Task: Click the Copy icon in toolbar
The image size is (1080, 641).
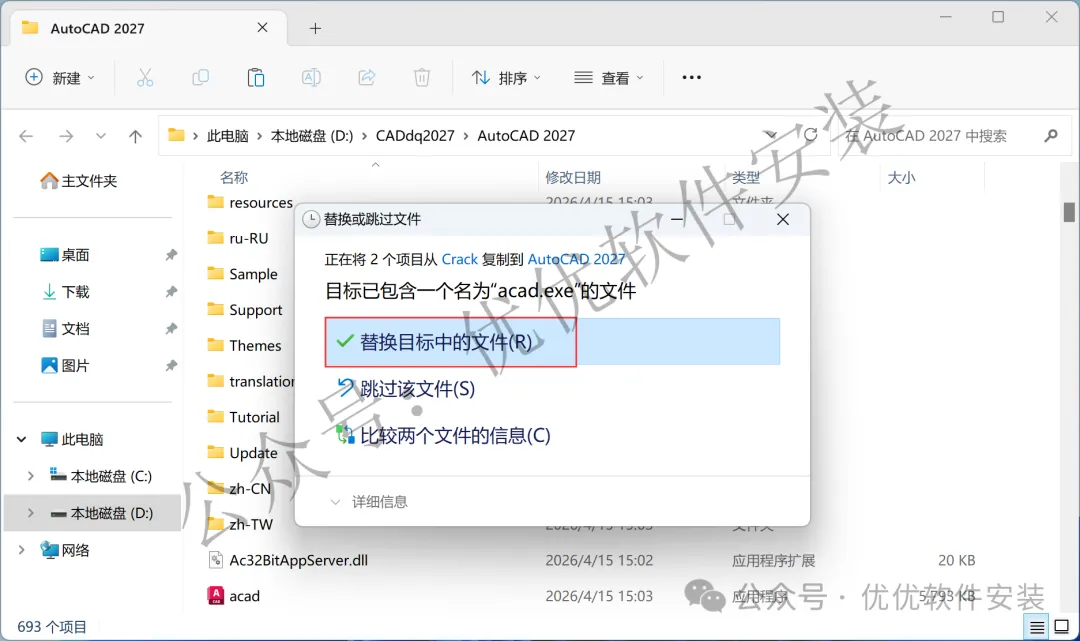Action: [200, 78]
